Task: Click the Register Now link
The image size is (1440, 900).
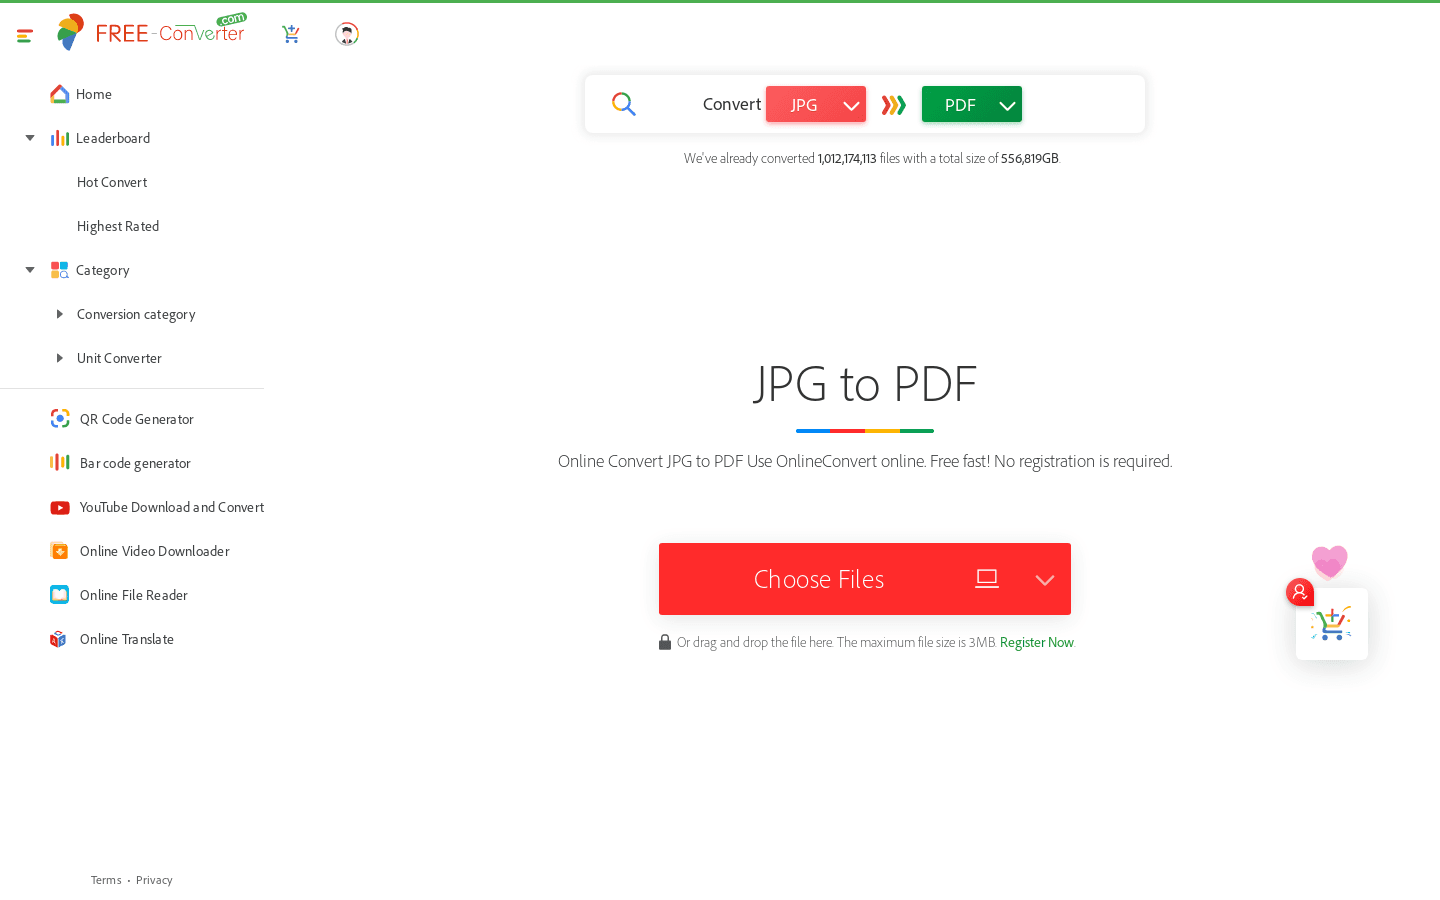Action: 1036,642
